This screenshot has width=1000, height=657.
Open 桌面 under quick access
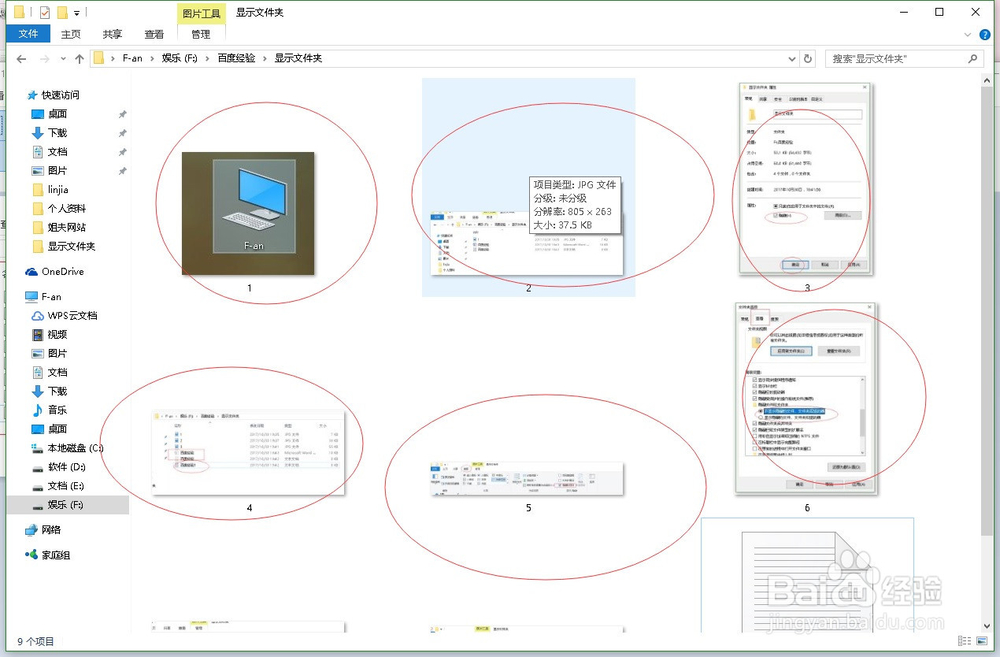57,114
